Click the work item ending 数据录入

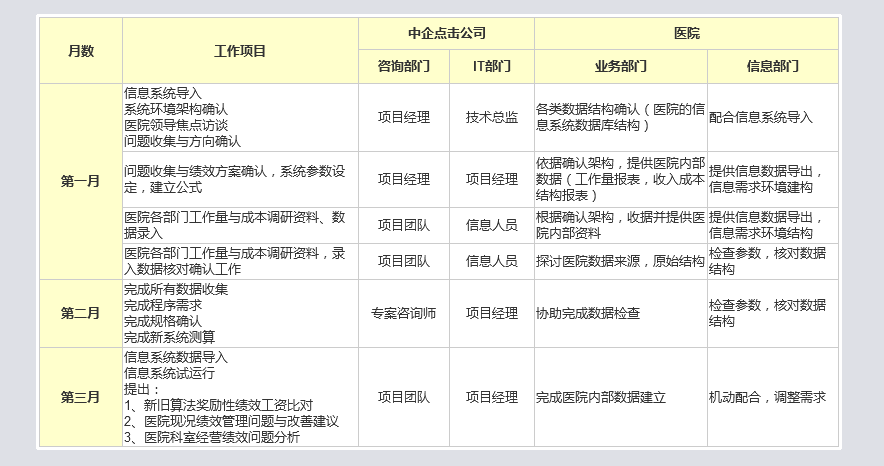[240, 225]
